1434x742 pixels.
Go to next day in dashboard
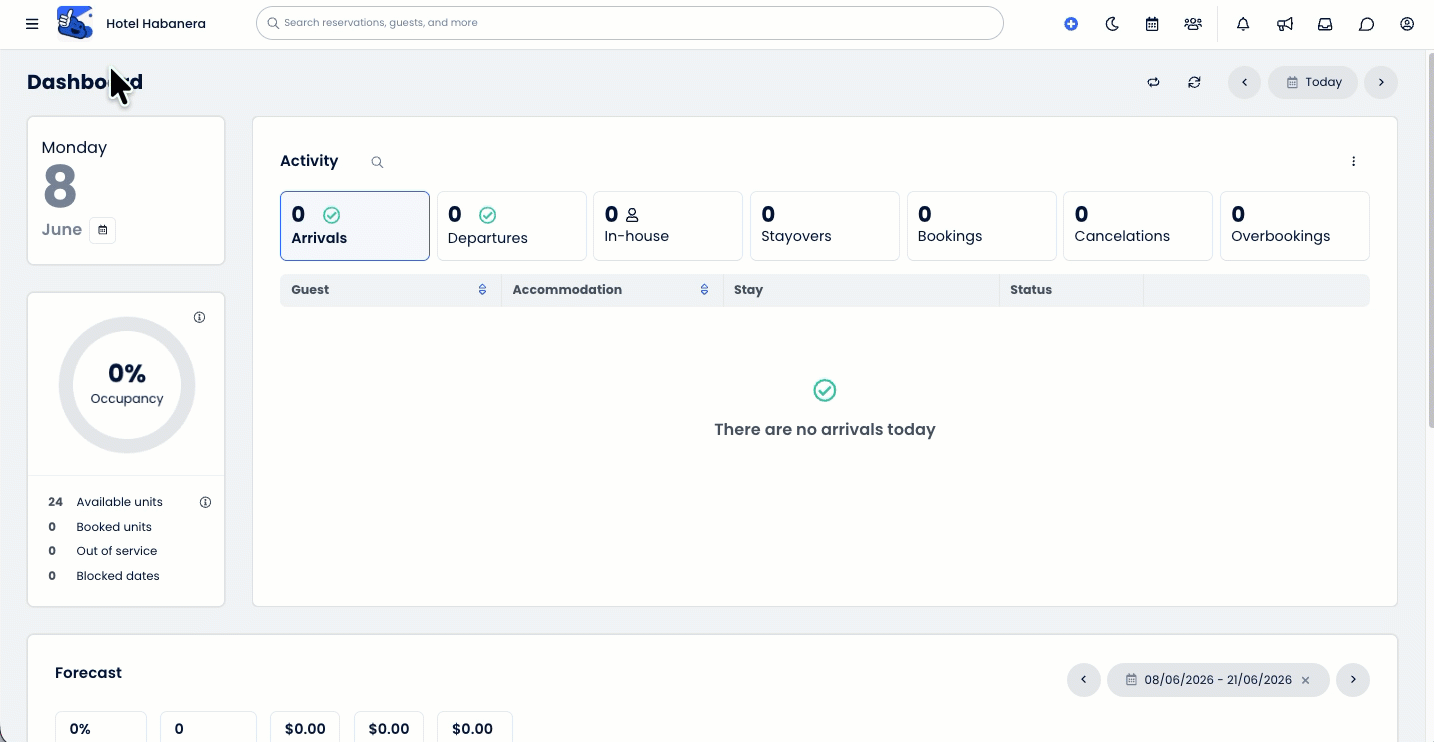(1381, 82)
